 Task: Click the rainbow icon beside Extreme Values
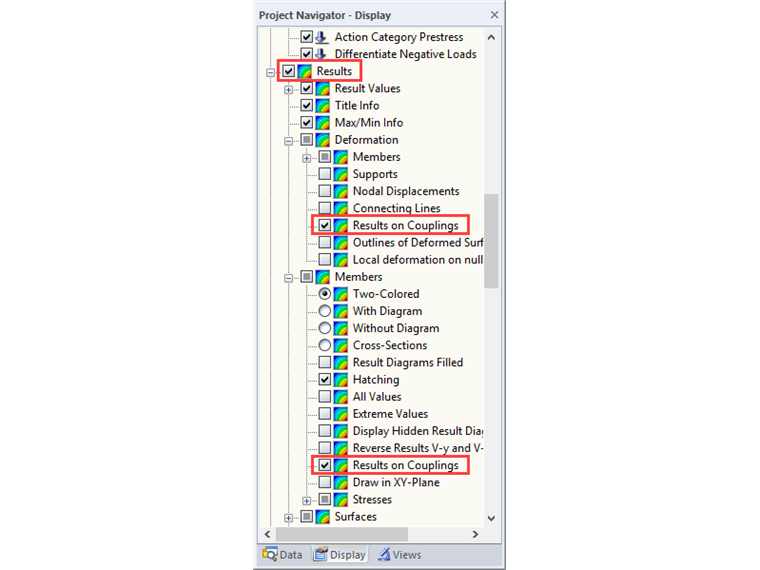tap(341, 414)
